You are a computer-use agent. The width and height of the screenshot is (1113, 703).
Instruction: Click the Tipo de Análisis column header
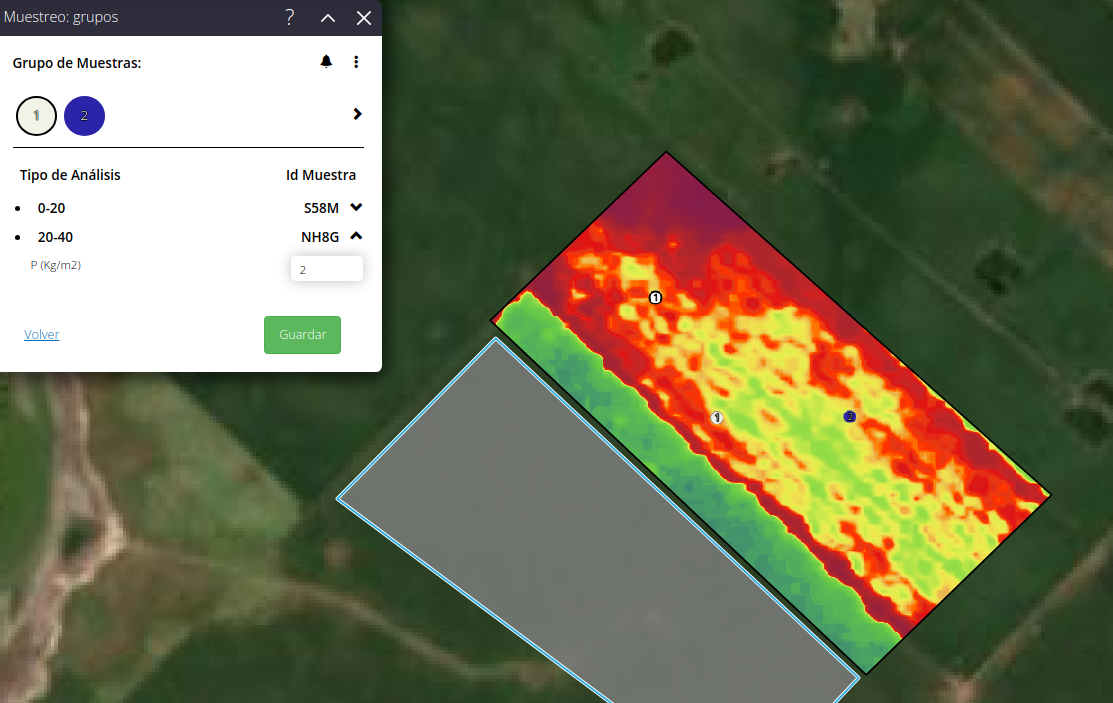click(70, 175)
